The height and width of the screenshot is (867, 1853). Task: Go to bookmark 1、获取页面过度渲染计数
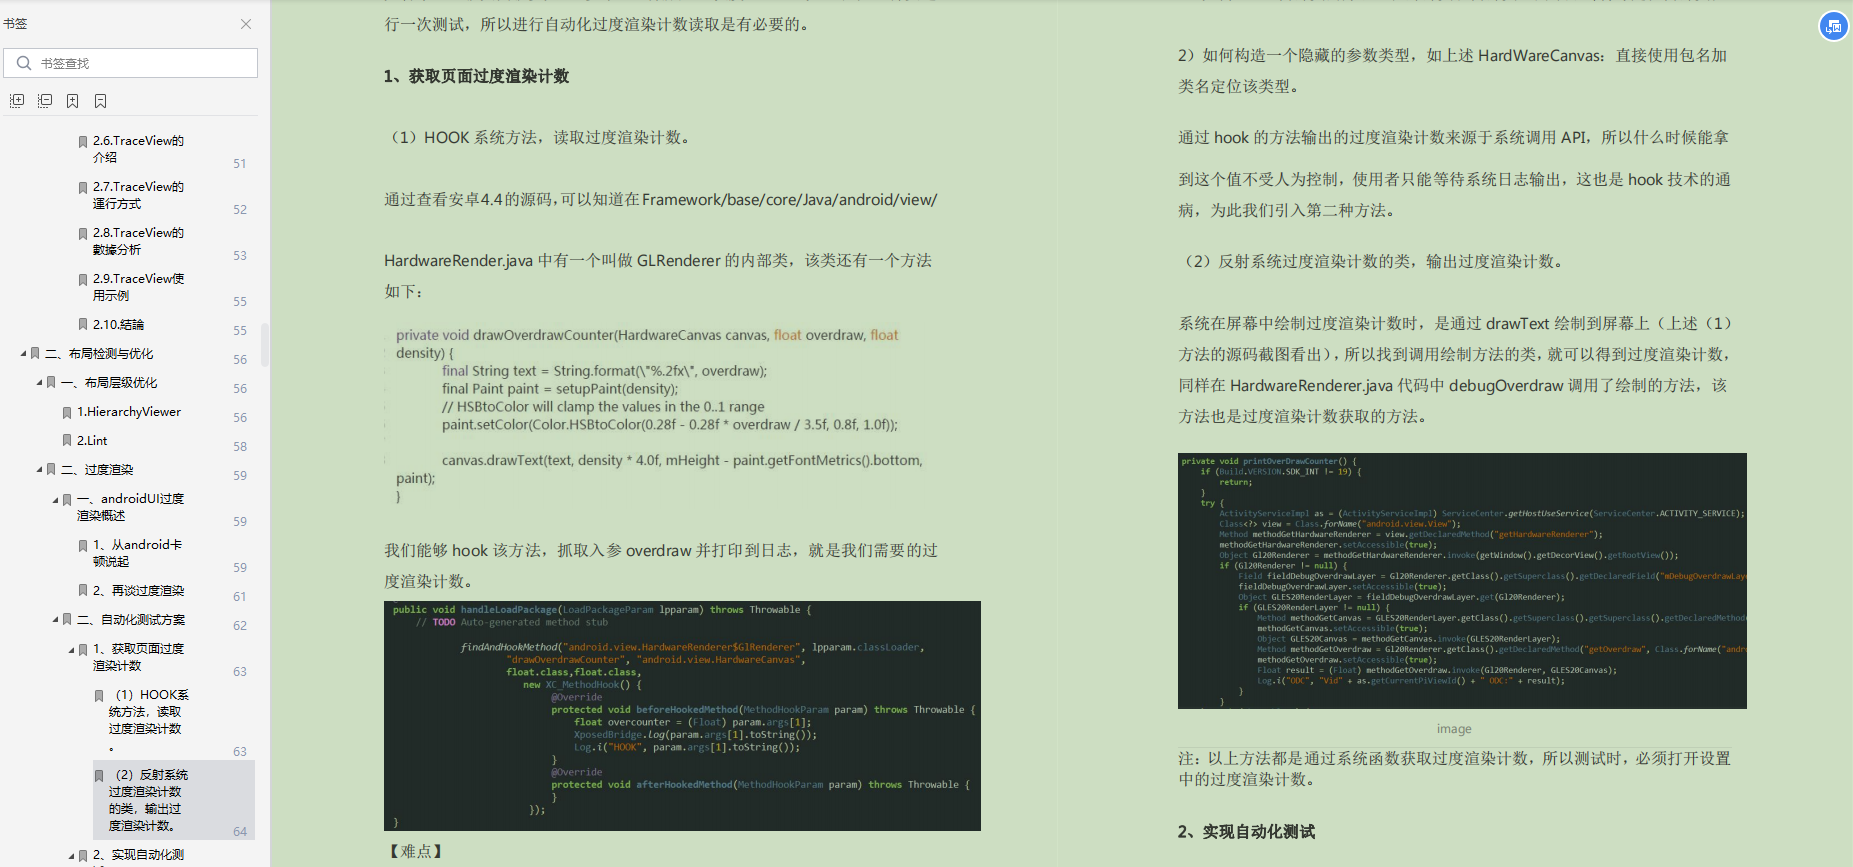tap(139, 657)
